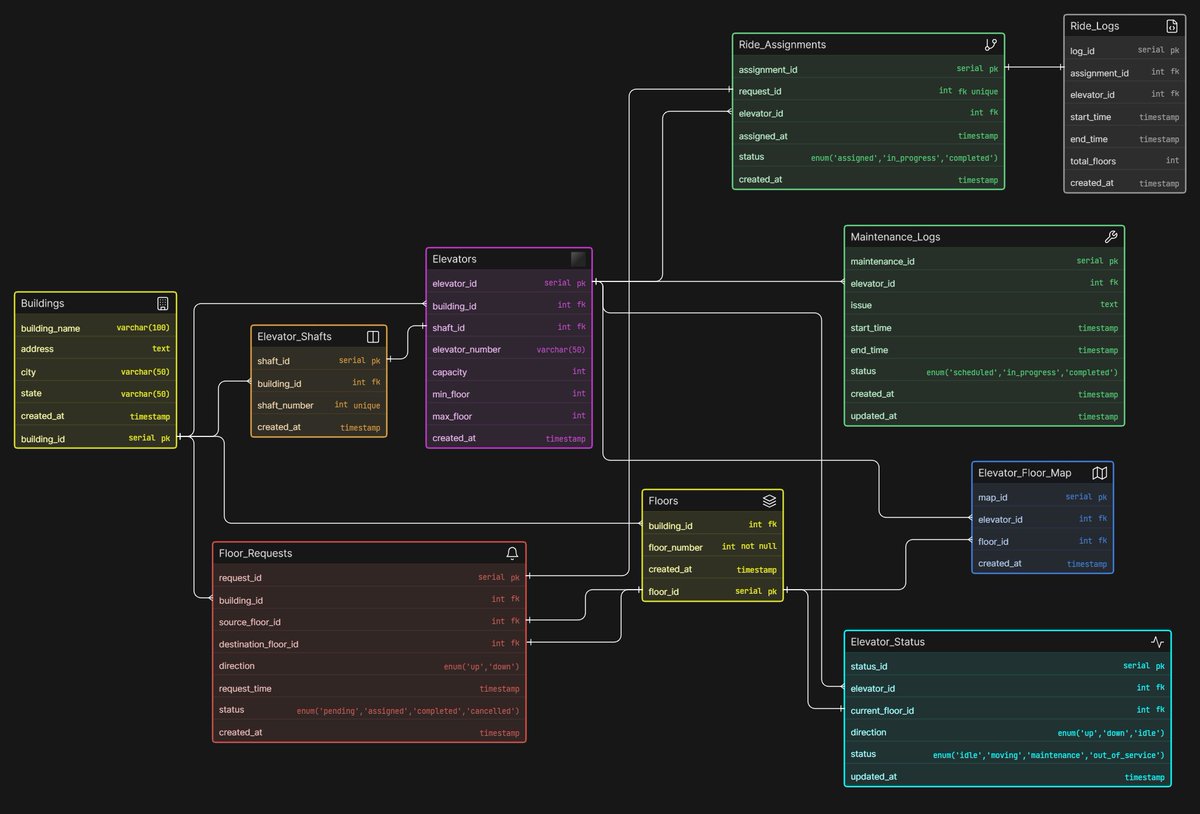Viewport: 1200px width, 814px height.
Task: Click map_id row in Elevator_Floor_Map
Action: [x=1042, y=497]
